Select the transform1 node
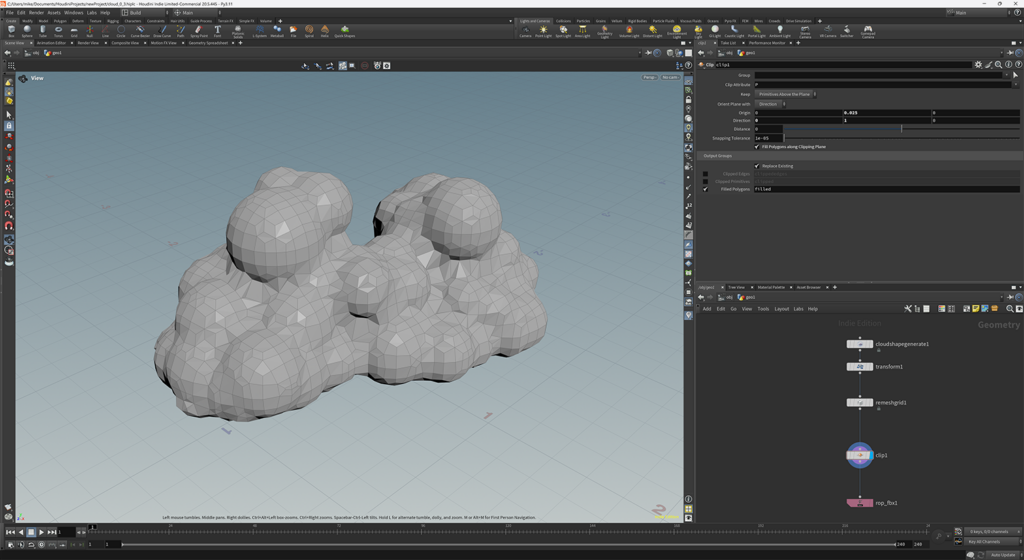Image resolution: width=1024 pixels, height=560 pixels. click(x=859, y=367)
